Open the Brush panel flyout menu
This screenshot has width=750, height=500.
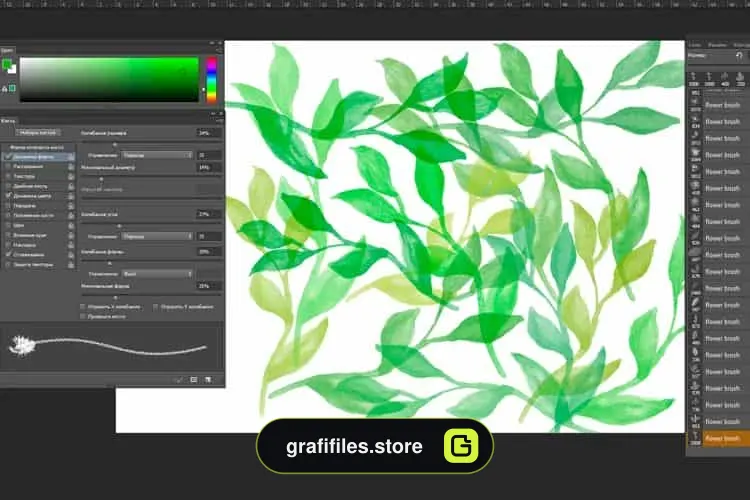click(219, 121)
